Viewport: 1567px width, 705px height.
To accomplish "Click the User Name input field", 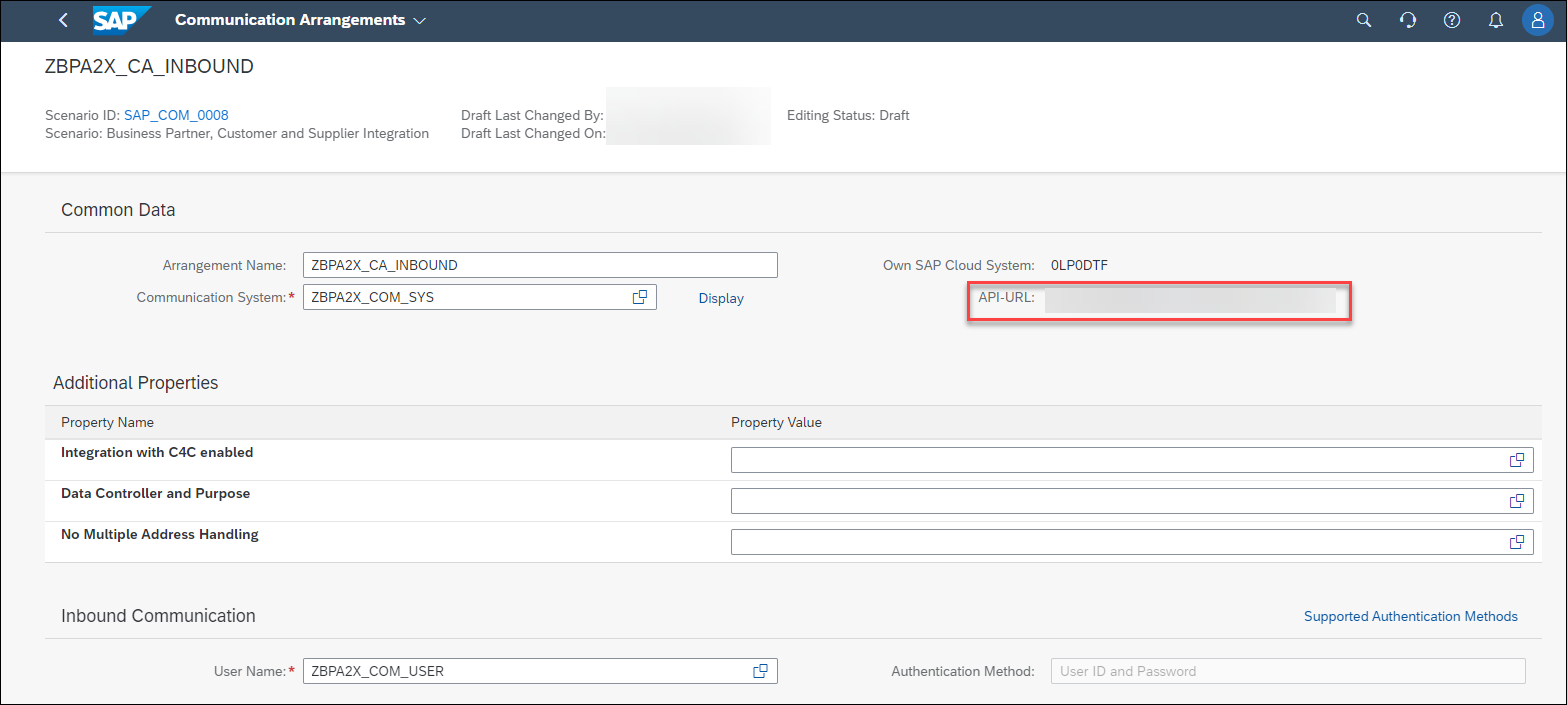I will pos(540,671).
